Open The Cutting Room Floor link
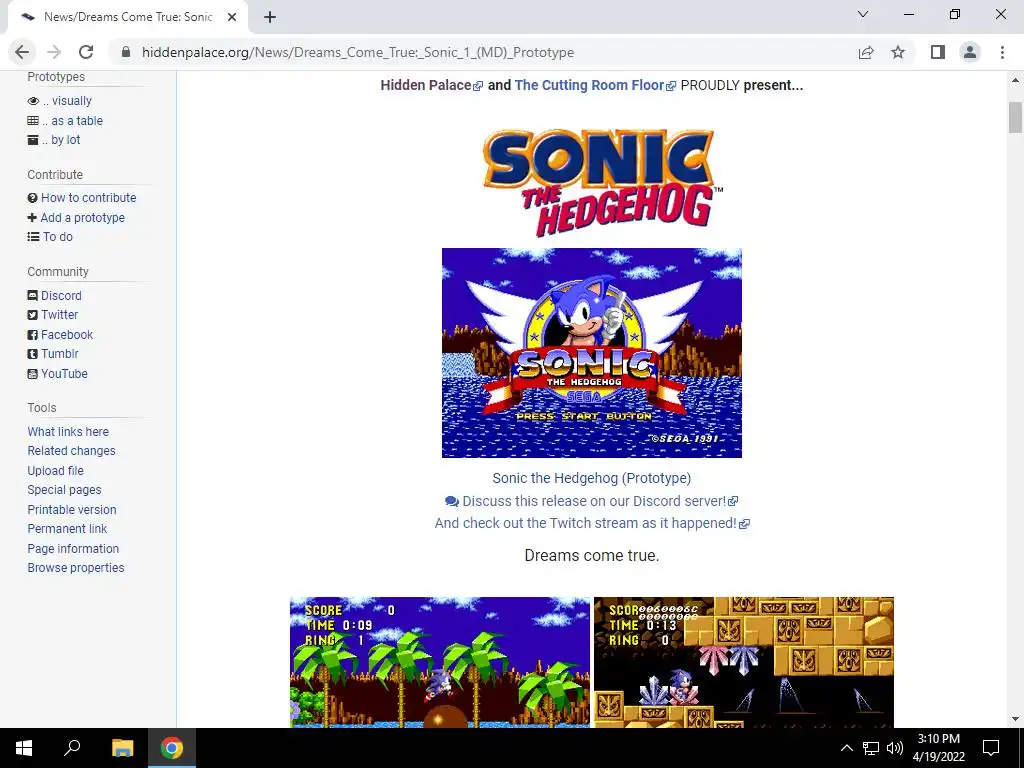 tap(595, 85)
